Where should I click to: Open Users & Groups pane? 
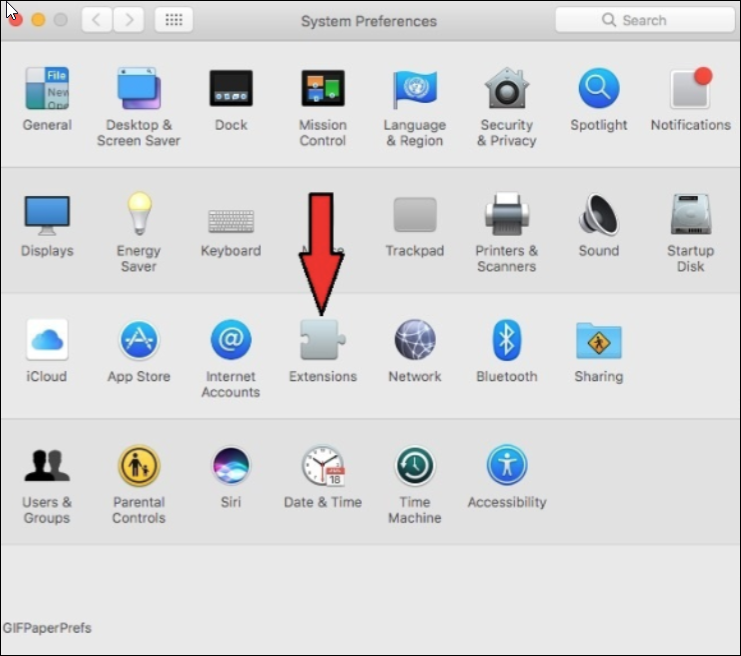click(x=47, y=466)
